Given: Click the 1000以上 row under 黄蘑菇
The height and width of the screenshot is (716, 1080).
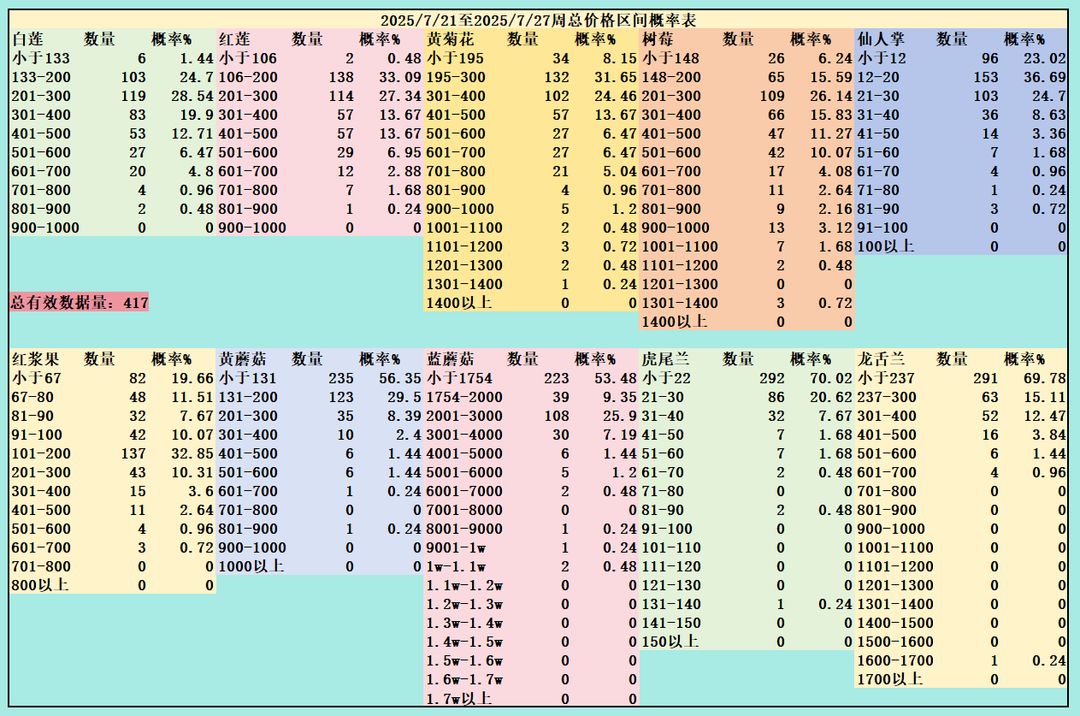Looking at the screenshot, I should click(320, 567).
